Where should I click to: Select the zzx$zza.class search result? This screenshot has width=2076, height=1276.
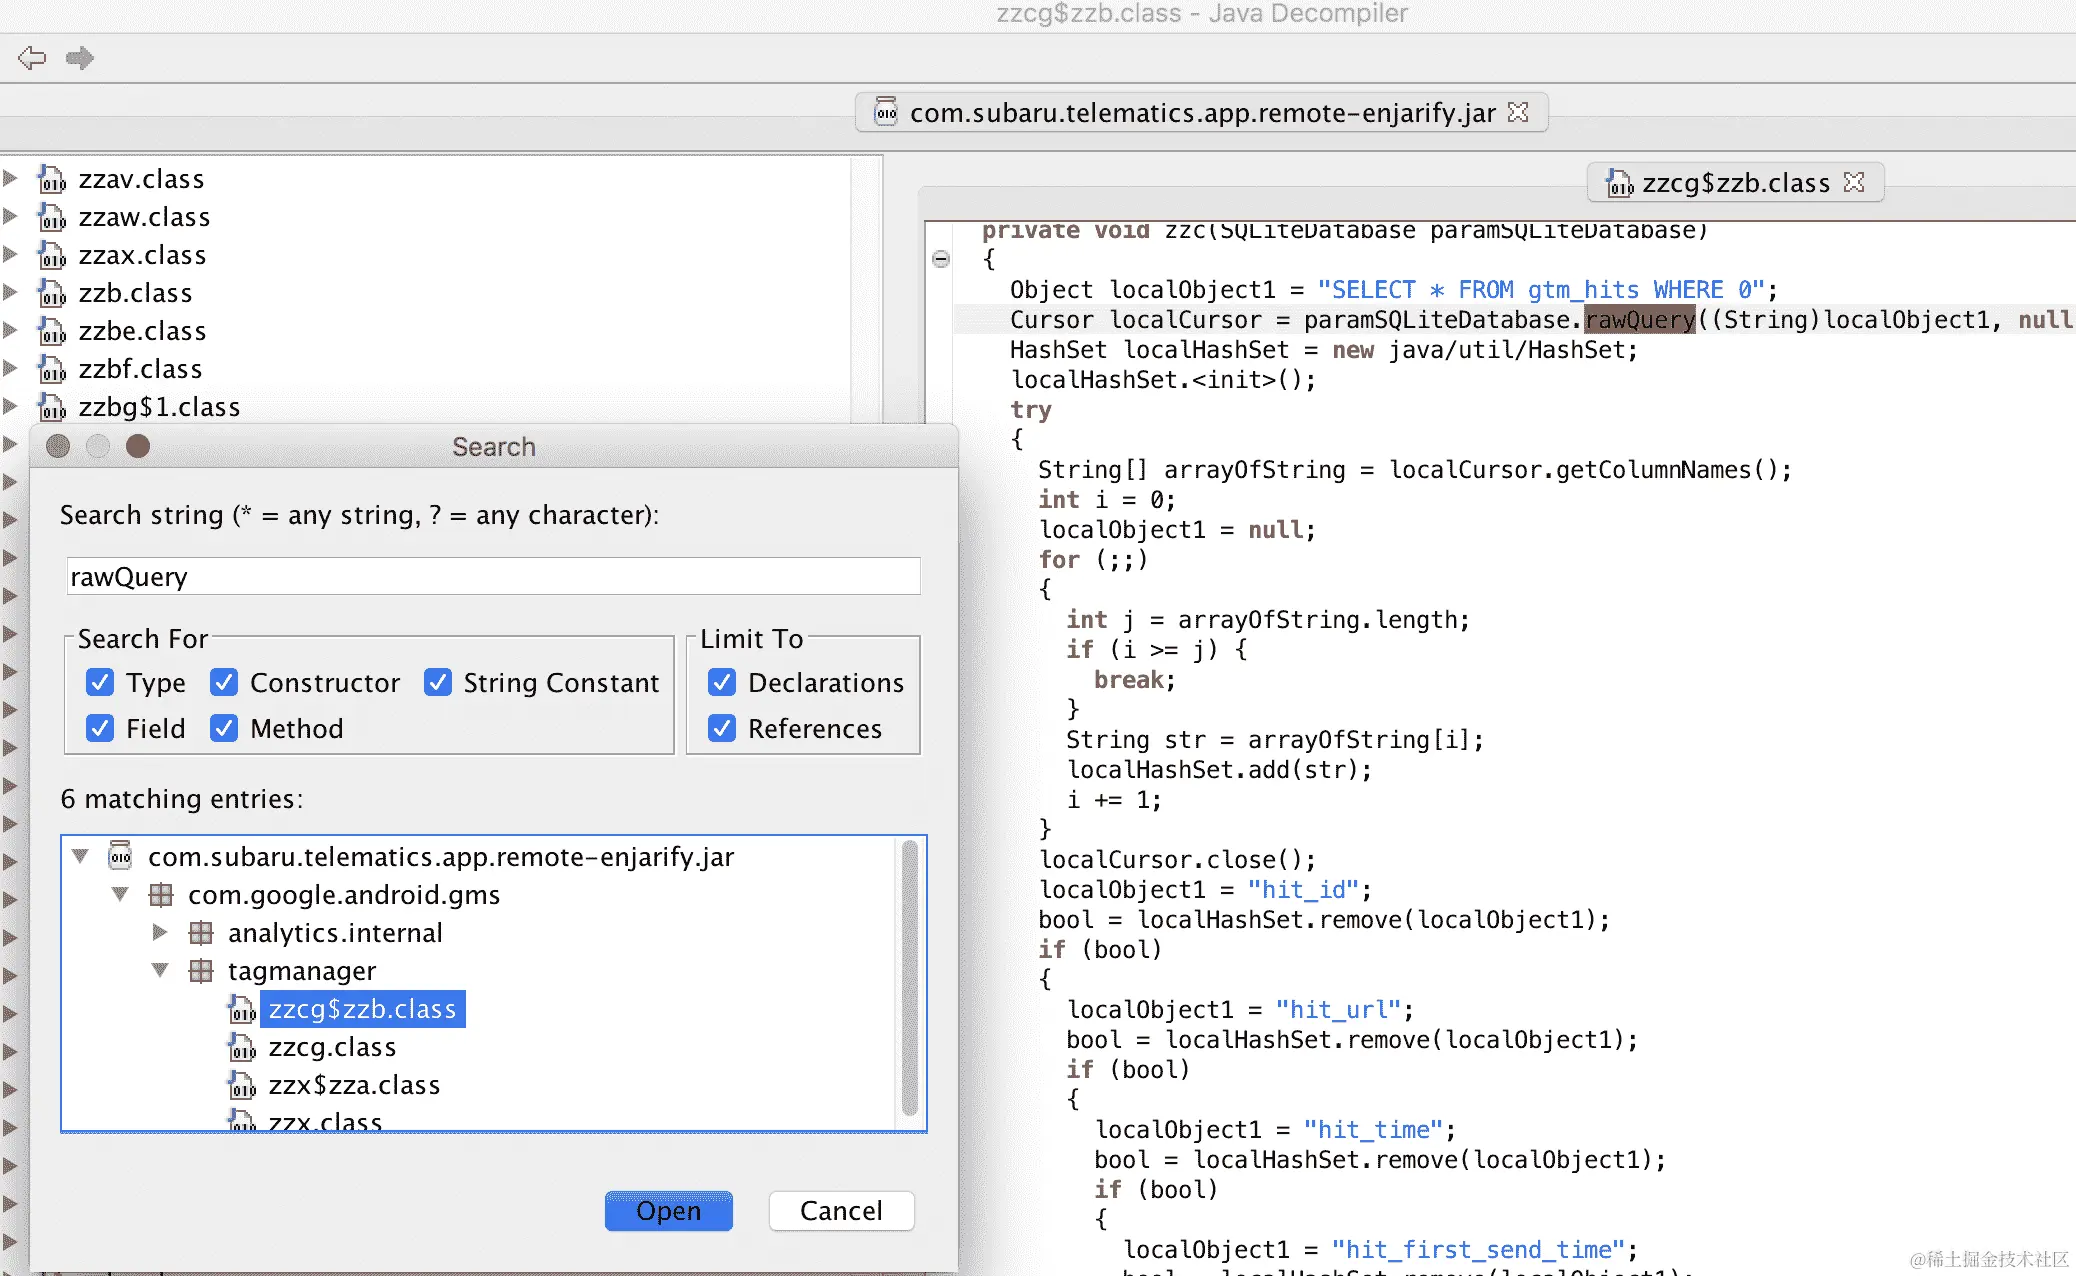[354, 1086]
